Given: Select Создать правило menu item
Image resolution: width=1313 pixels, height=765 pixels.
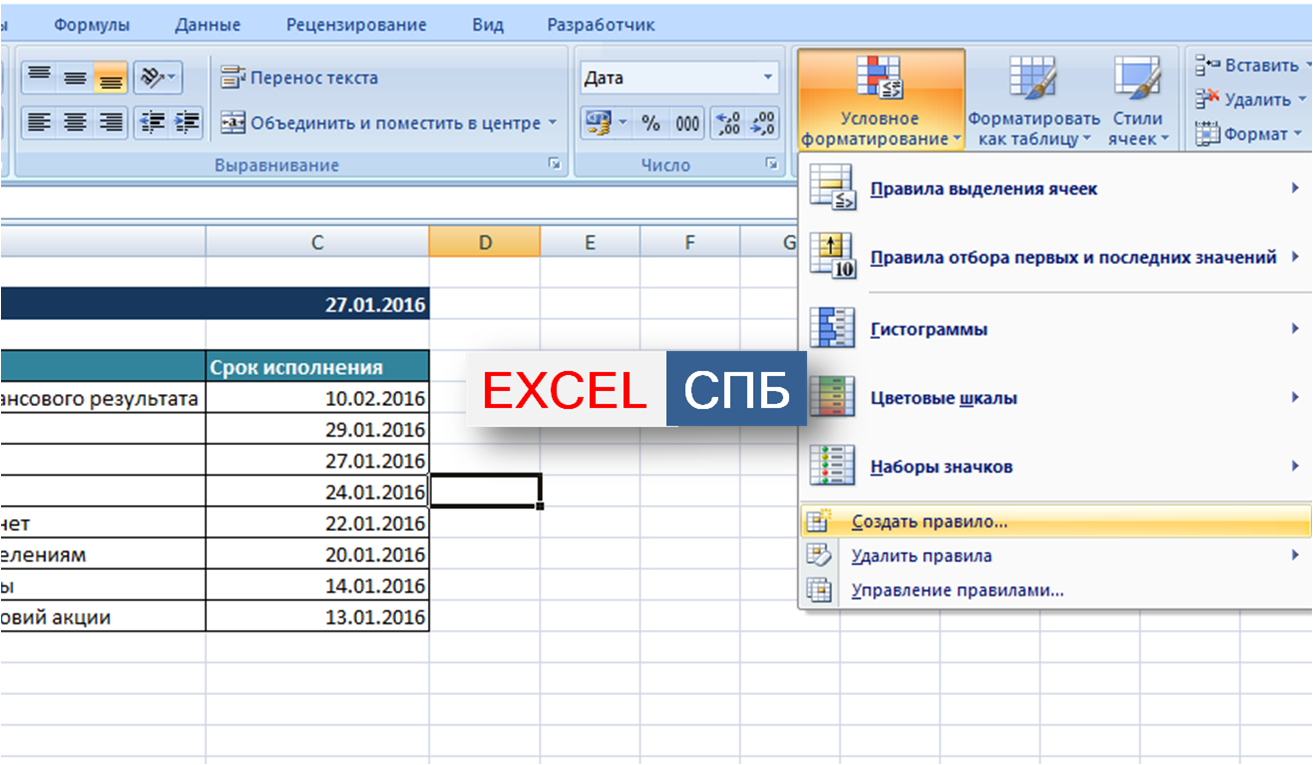Looking at the screenshot, I should [929, 522].
